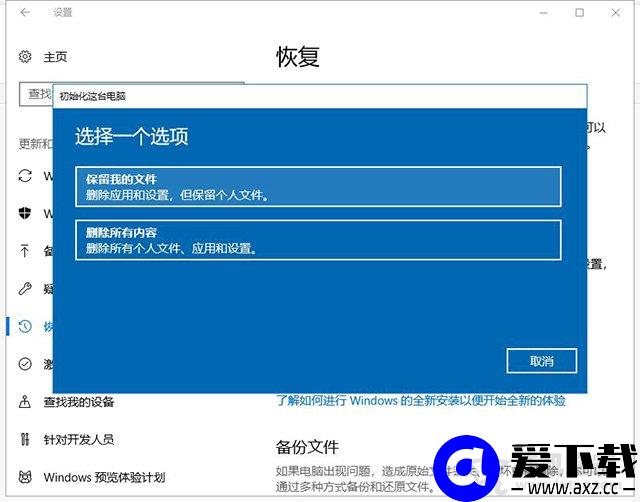Open the Activation checkmark circle icon
This screenshot has width=640, height=502.
click(x=25, y=364)
